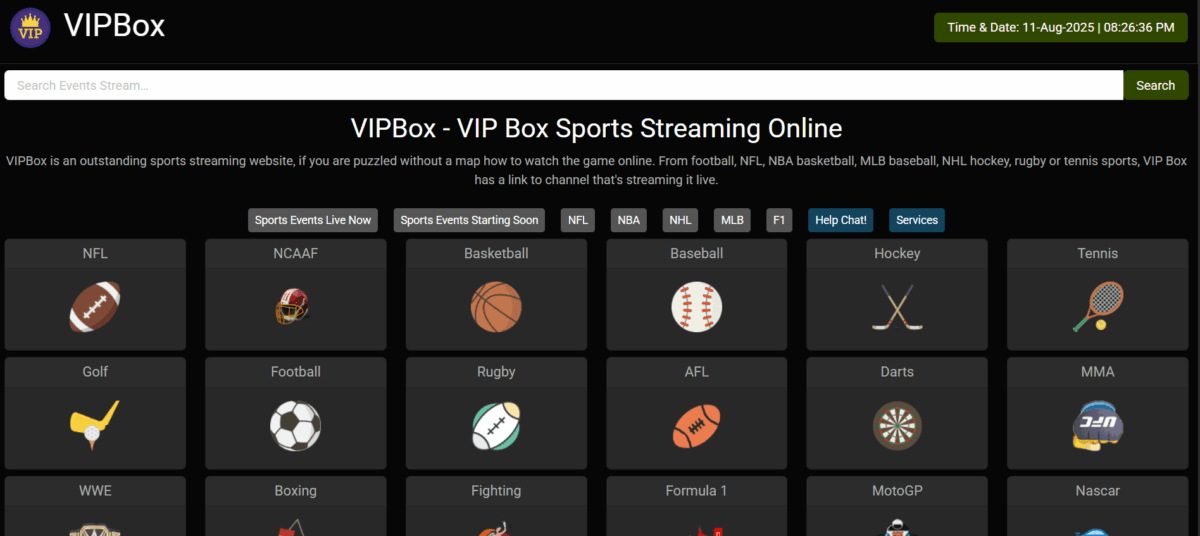Click the Tennis category heading
The height and width of the screenshot is (536, 1200).
pyautogui.click(x=1098, y=253)
